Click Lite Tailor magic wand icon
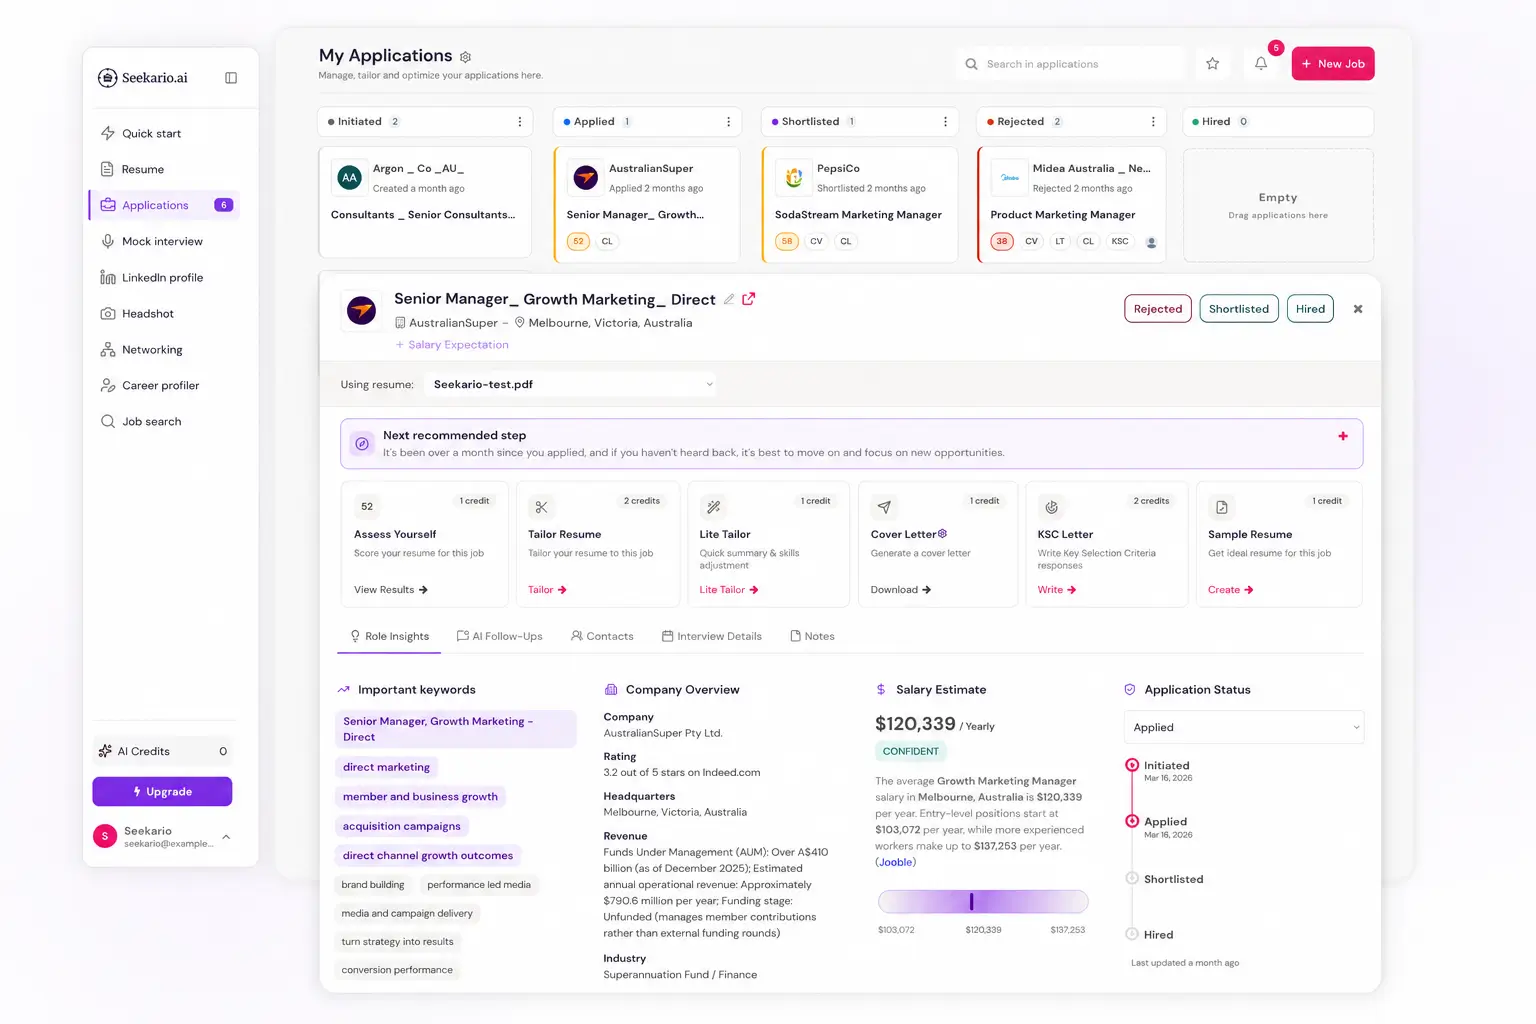This screenshot has height=1024, width=1536. pos(713,507)
